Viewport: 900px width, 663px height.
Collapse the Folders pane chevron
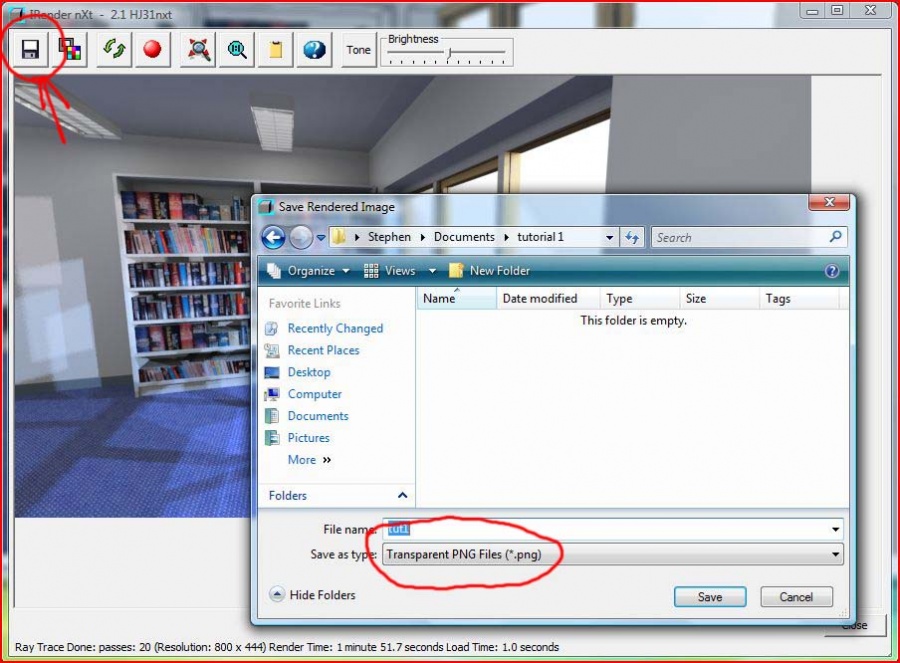(402, 496)
